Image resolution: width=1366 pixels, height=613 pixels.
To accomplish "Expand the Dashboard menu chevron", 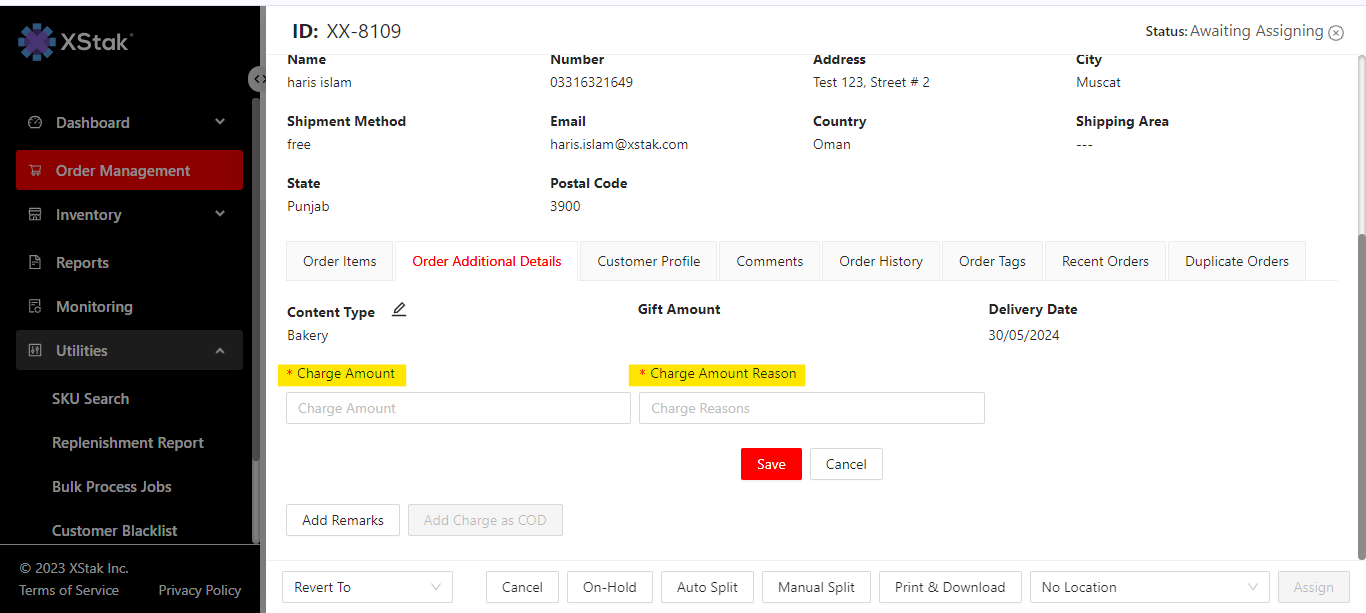I will click(x=220, y=122).
